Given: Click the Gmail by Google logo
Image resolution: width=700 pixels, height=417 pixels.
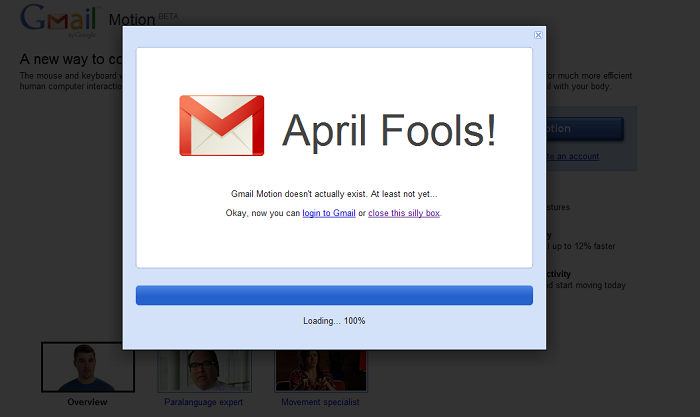Looking at the screenshot, I should [59, 21].
